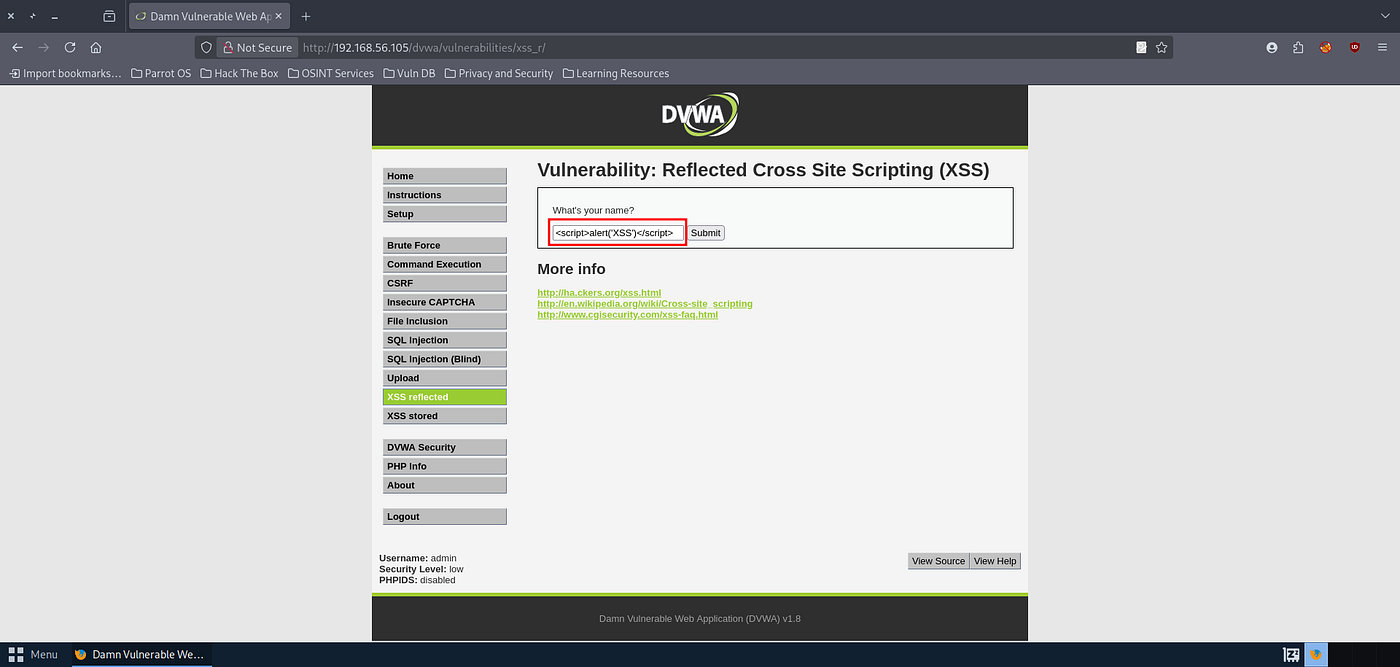Expand the Learning Resources bookmarks folder

point(615,73)
